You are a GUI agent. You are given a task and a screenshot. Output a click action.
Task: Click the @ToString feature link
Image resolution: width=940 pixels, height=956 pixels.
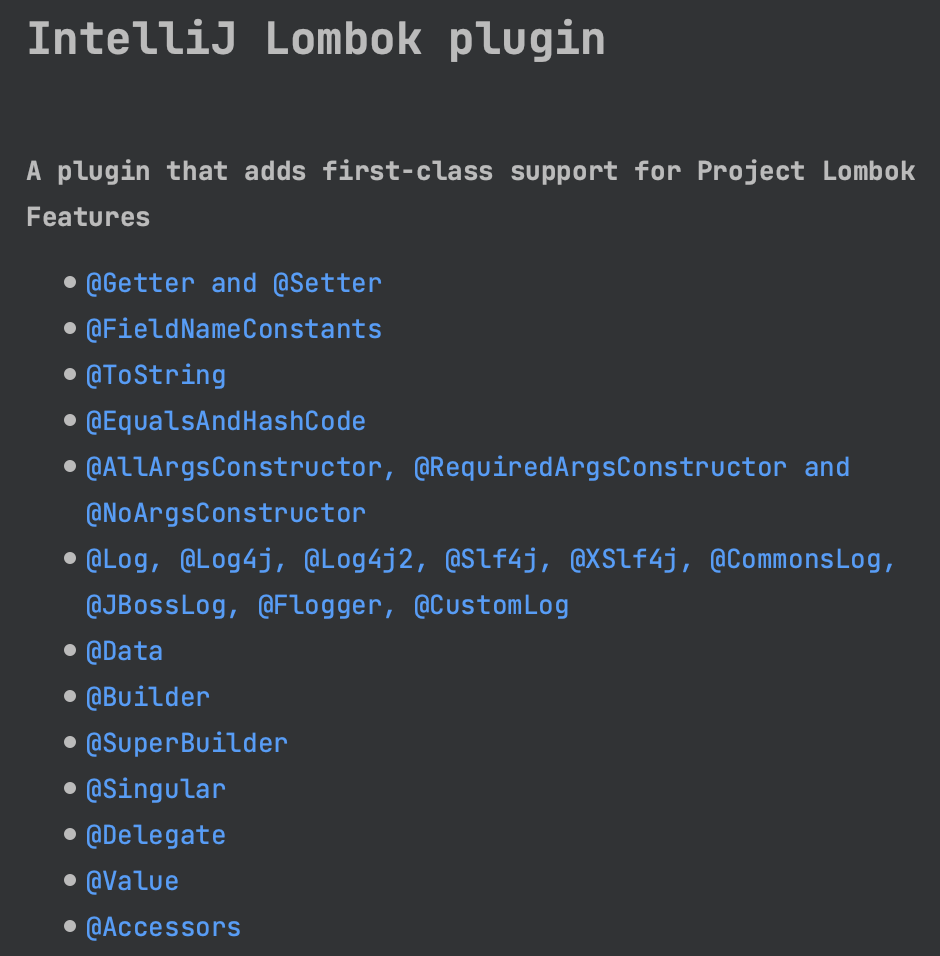(156, 376)
